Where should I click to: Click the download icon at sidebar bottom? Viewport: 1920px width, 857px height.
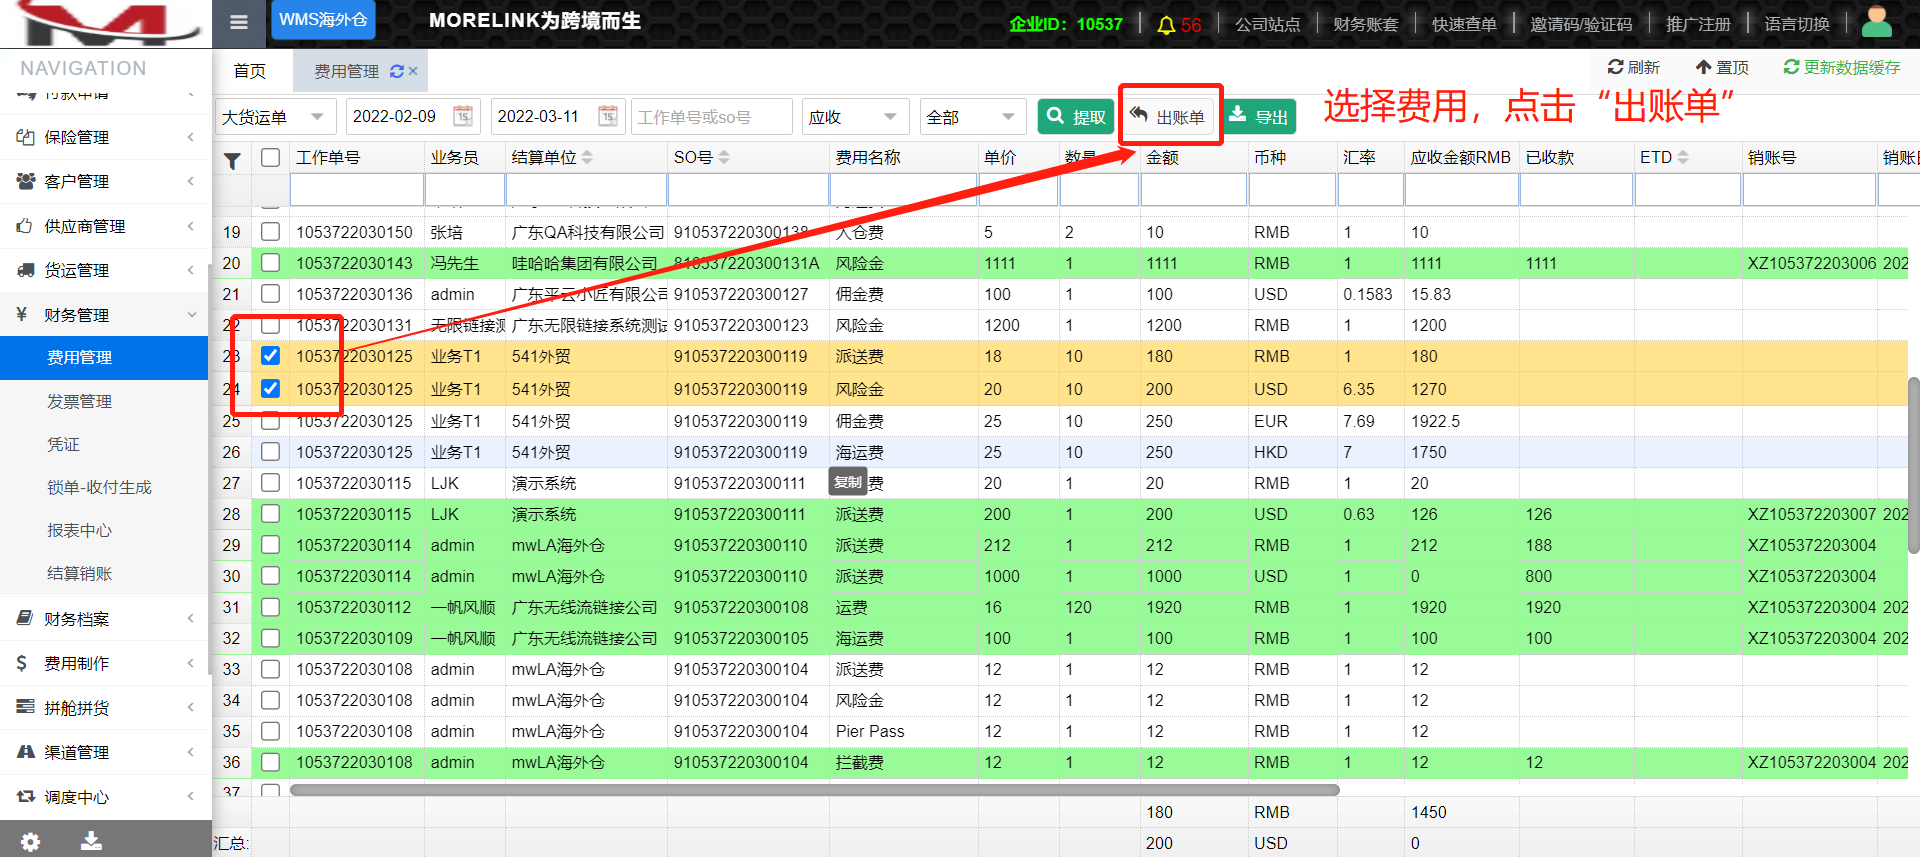pos(91,841)
